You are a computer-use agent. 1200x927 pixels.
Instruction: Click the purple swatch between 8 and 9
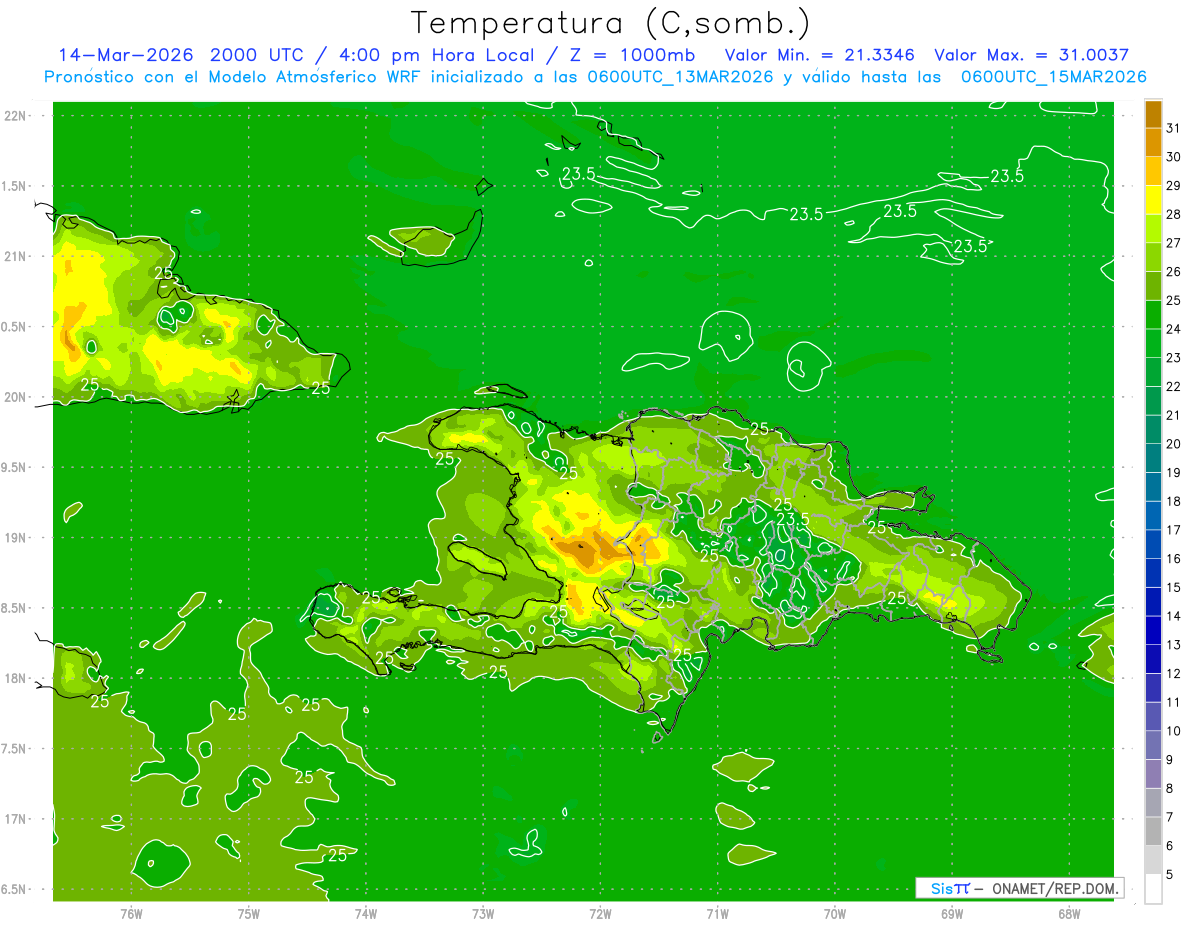point(1153,773)
